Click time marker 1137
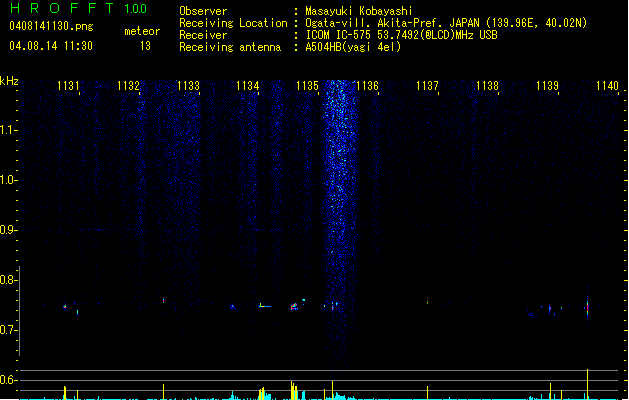The height and width of the screenshot is (400, 629). (427, 86)
